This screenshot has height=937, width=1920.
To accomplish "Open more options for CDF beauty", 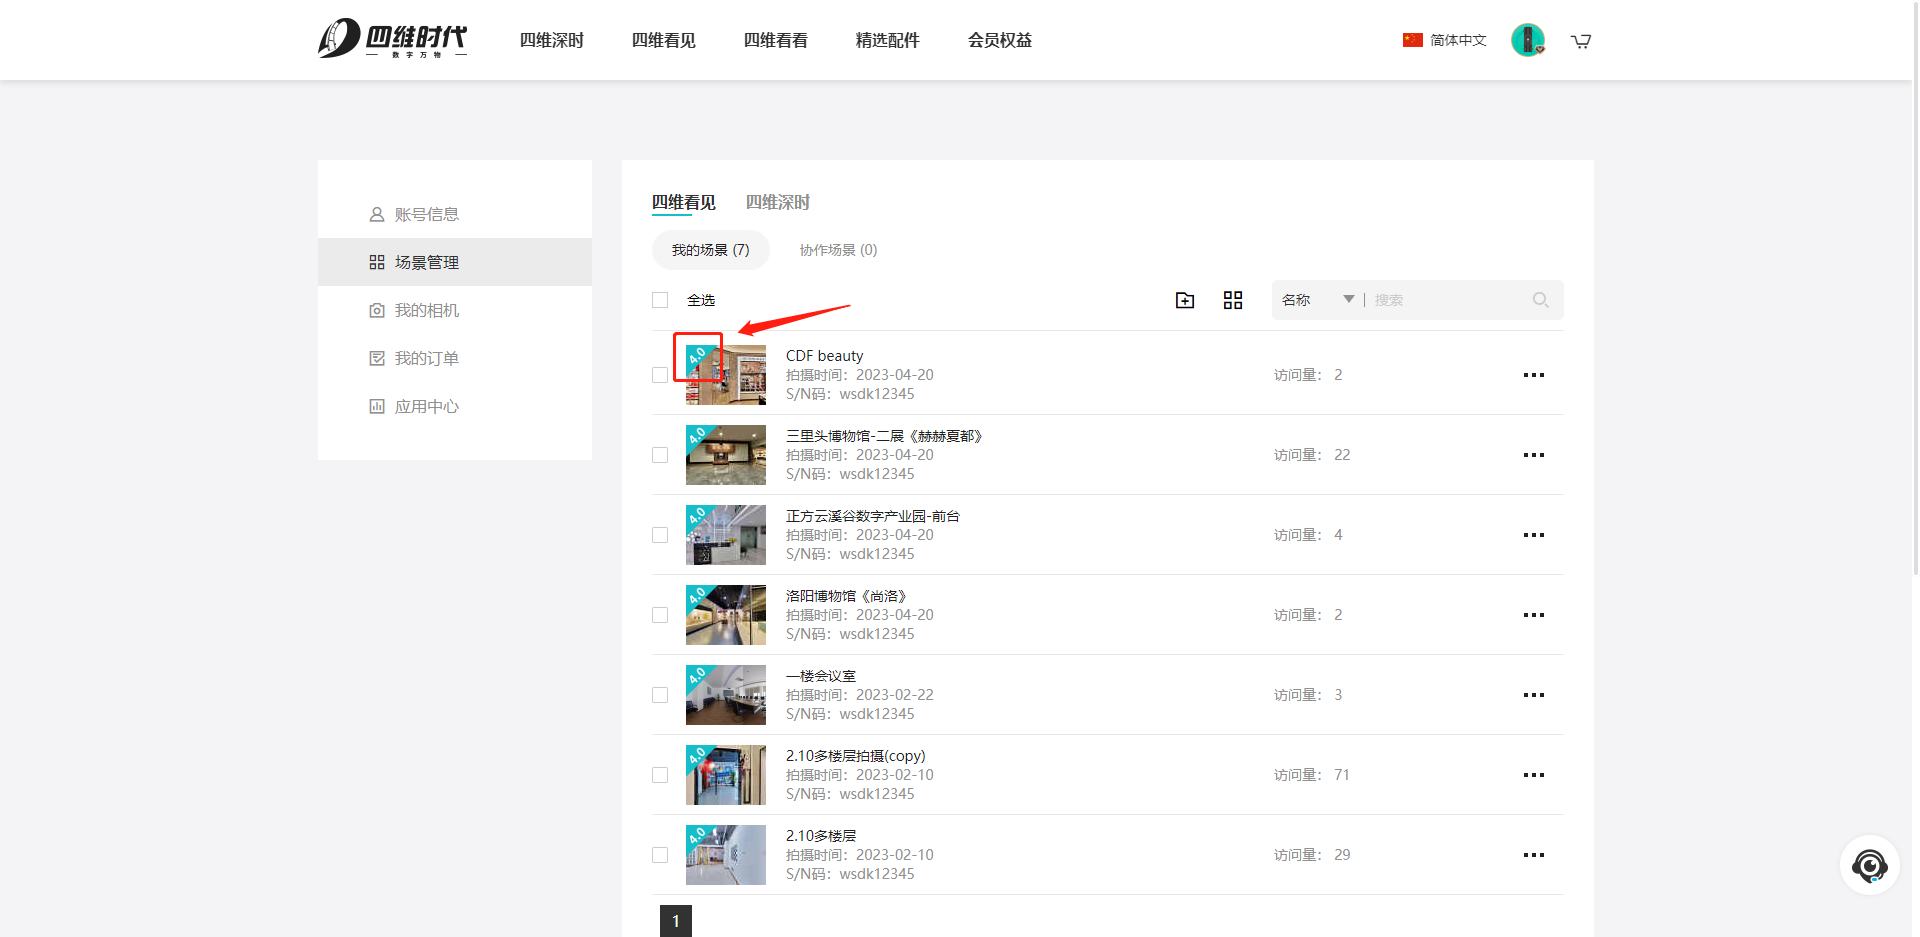I will (x=1533, y=375).
